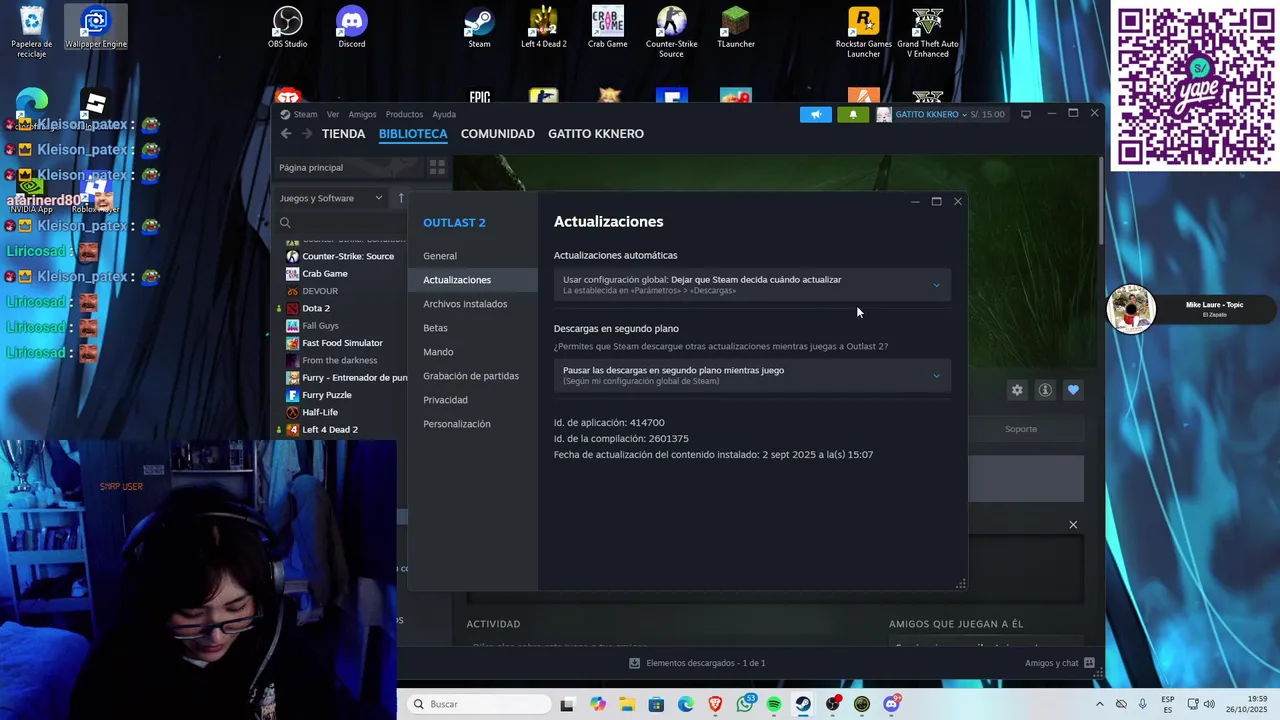Open File Explorer from the taskbar
The height and width of the screenshot is (720, 1280).
627,704
